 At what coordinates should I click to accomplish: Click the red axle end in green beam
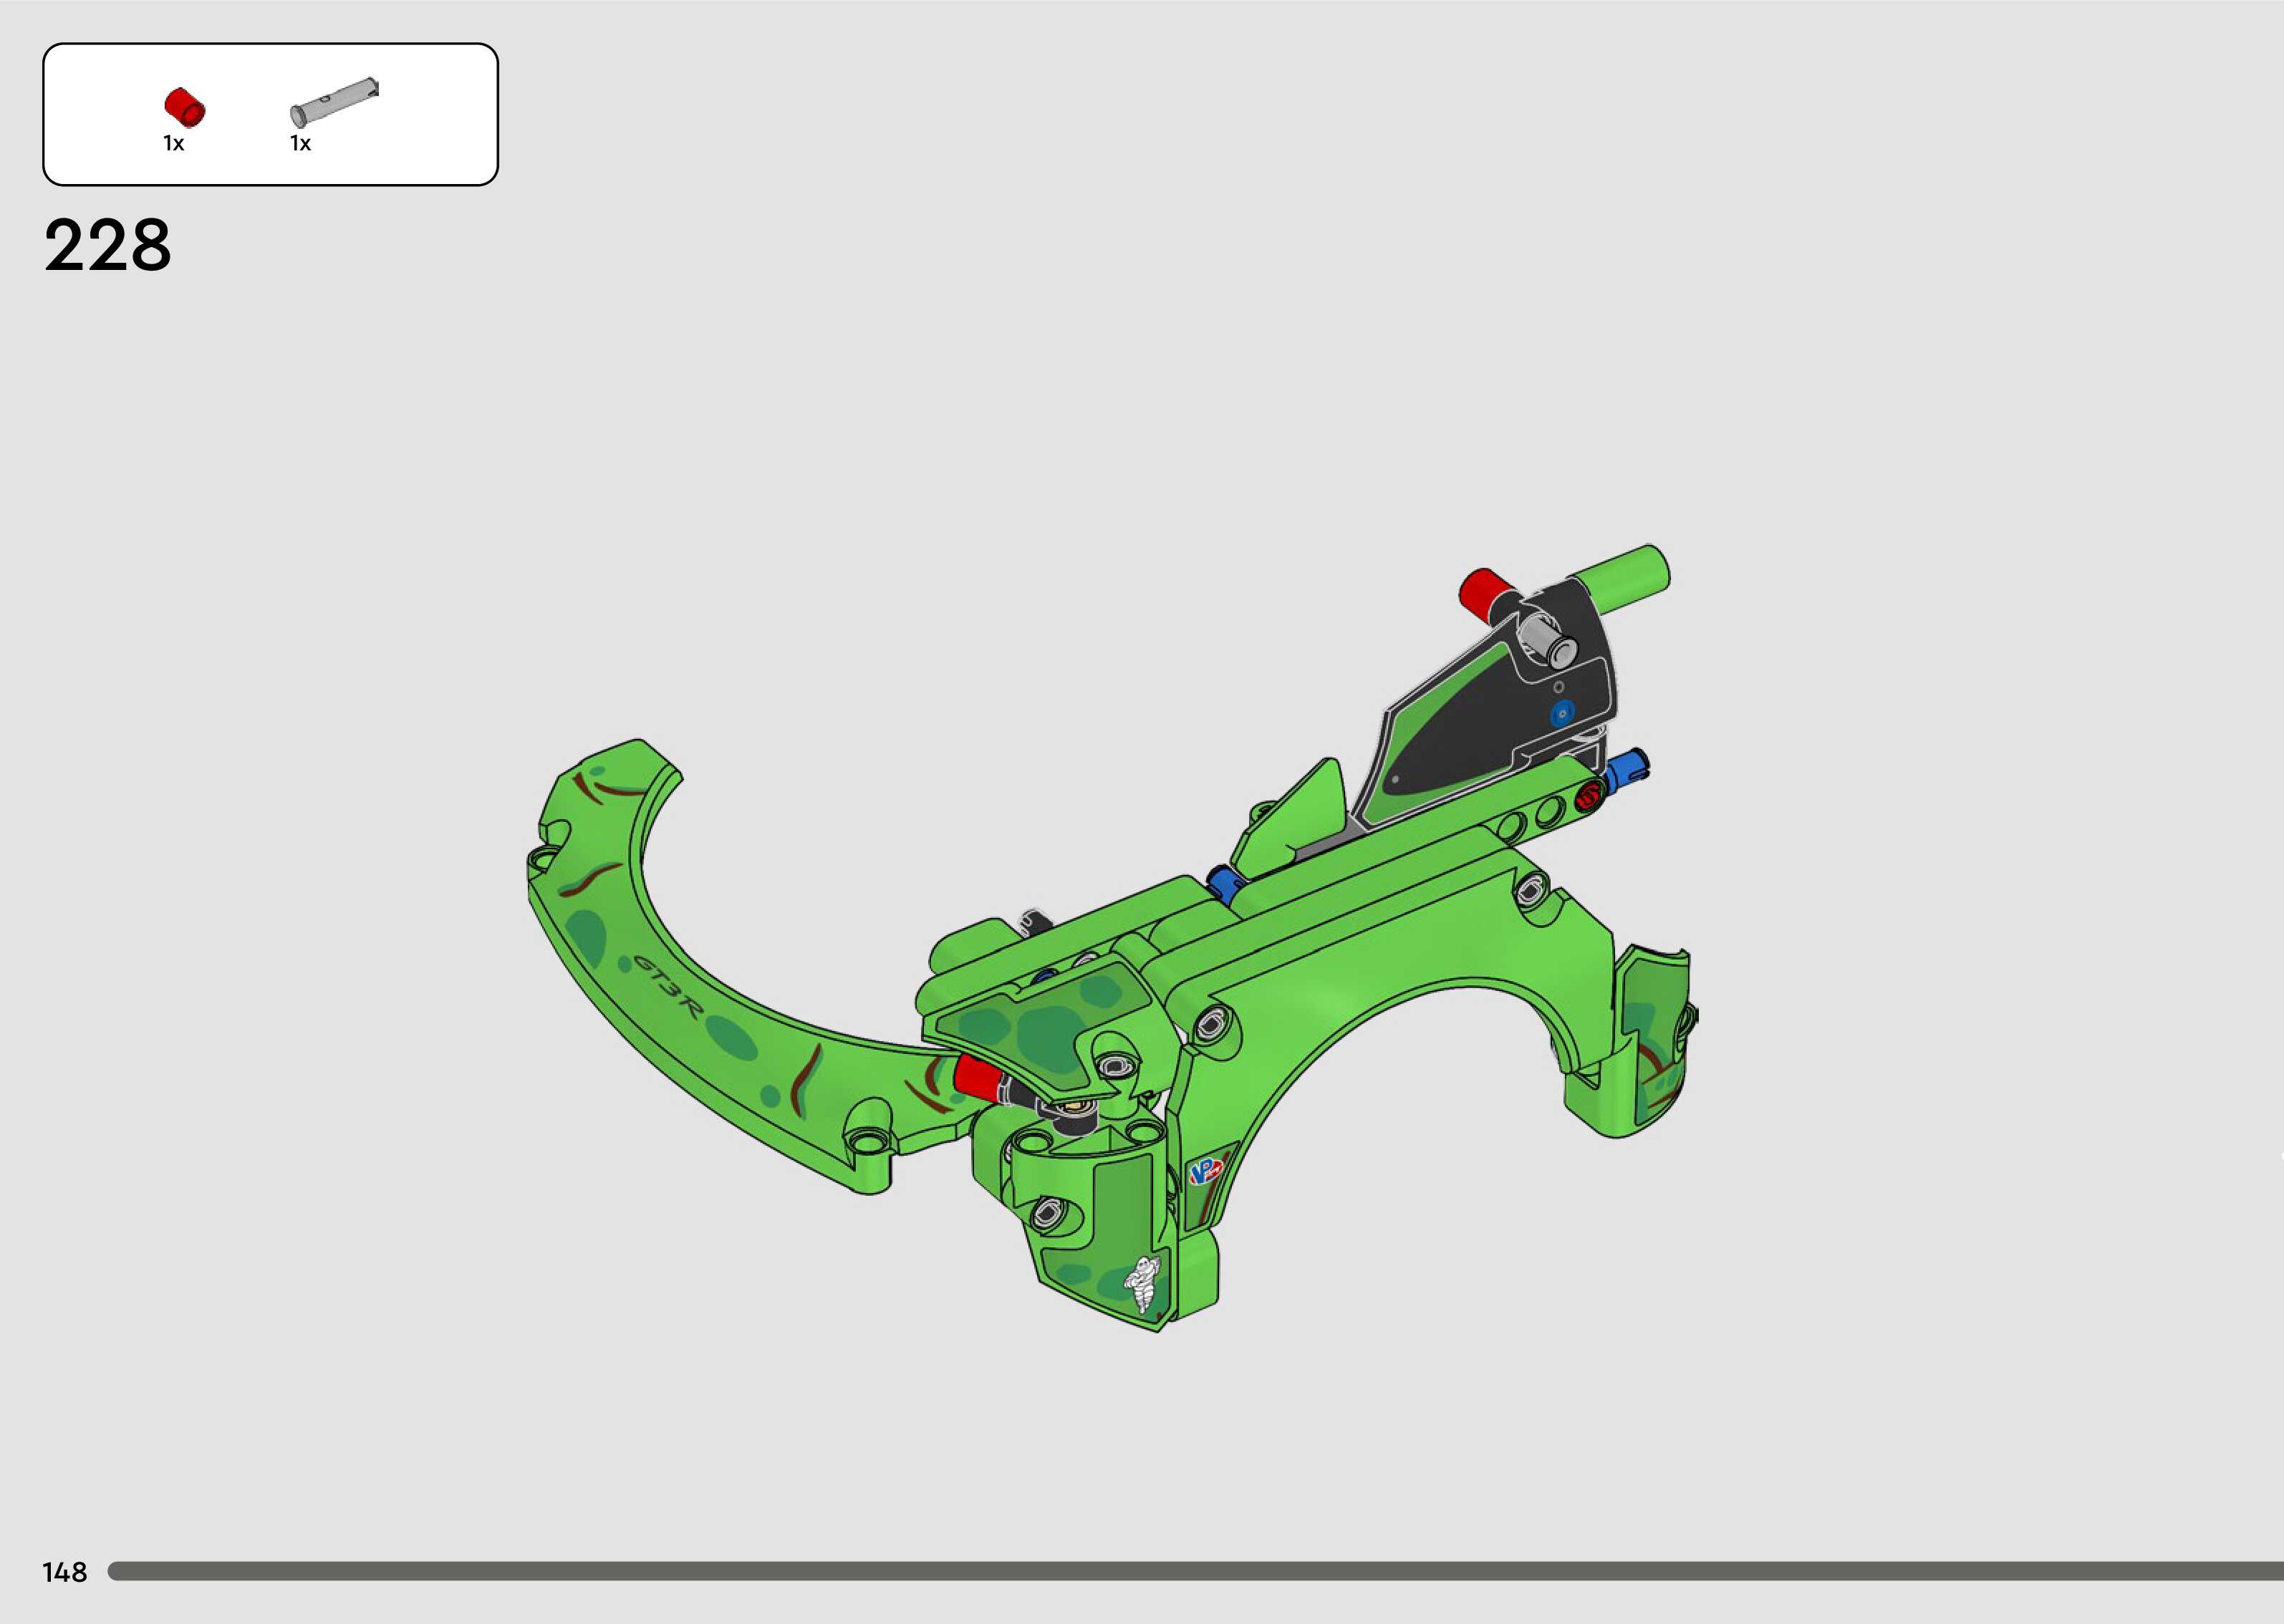1589,796
